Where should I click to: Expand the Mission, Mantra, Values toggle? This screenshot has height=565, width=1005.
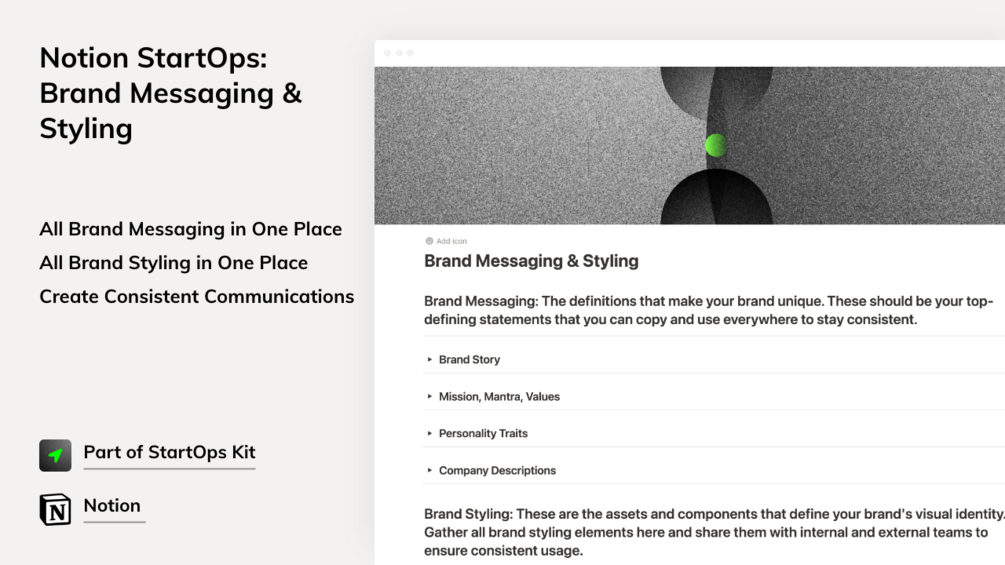[429, 397]
